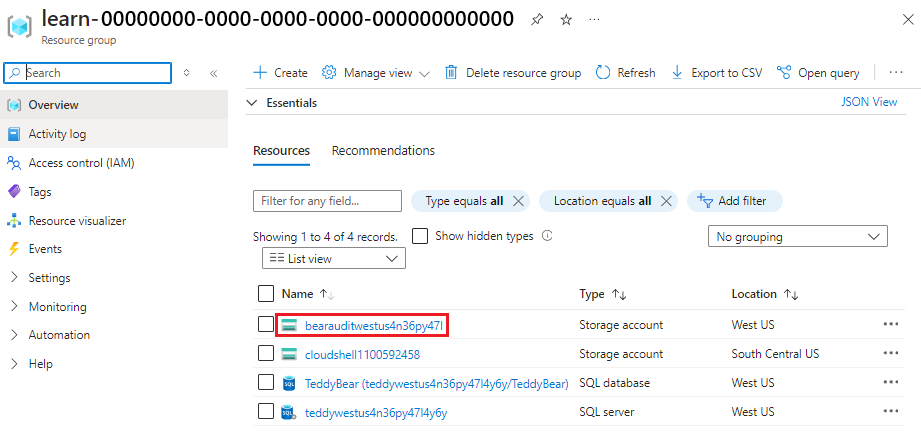Open bearauditwestus4n36py47l storage account
This screenshot has height=432, width=921.
373,325
